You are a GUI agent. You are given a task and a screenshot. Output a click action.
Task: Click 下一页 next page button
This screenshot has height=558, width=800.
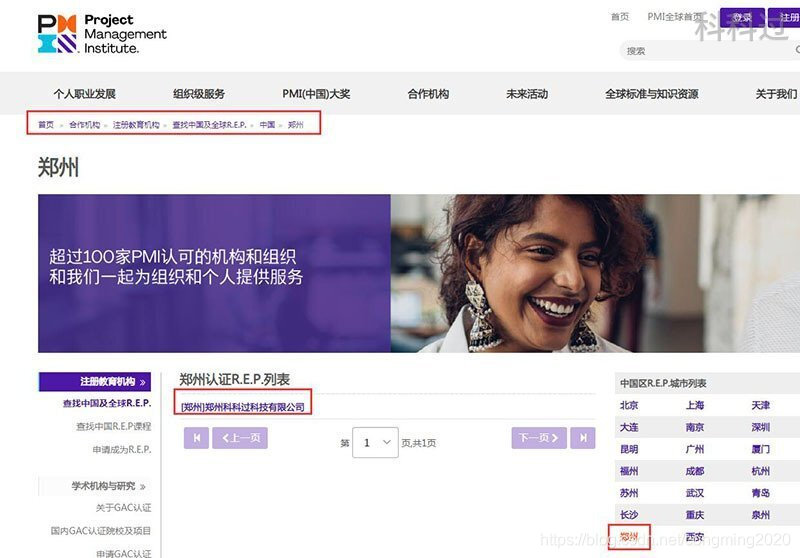tap(539, 438)
